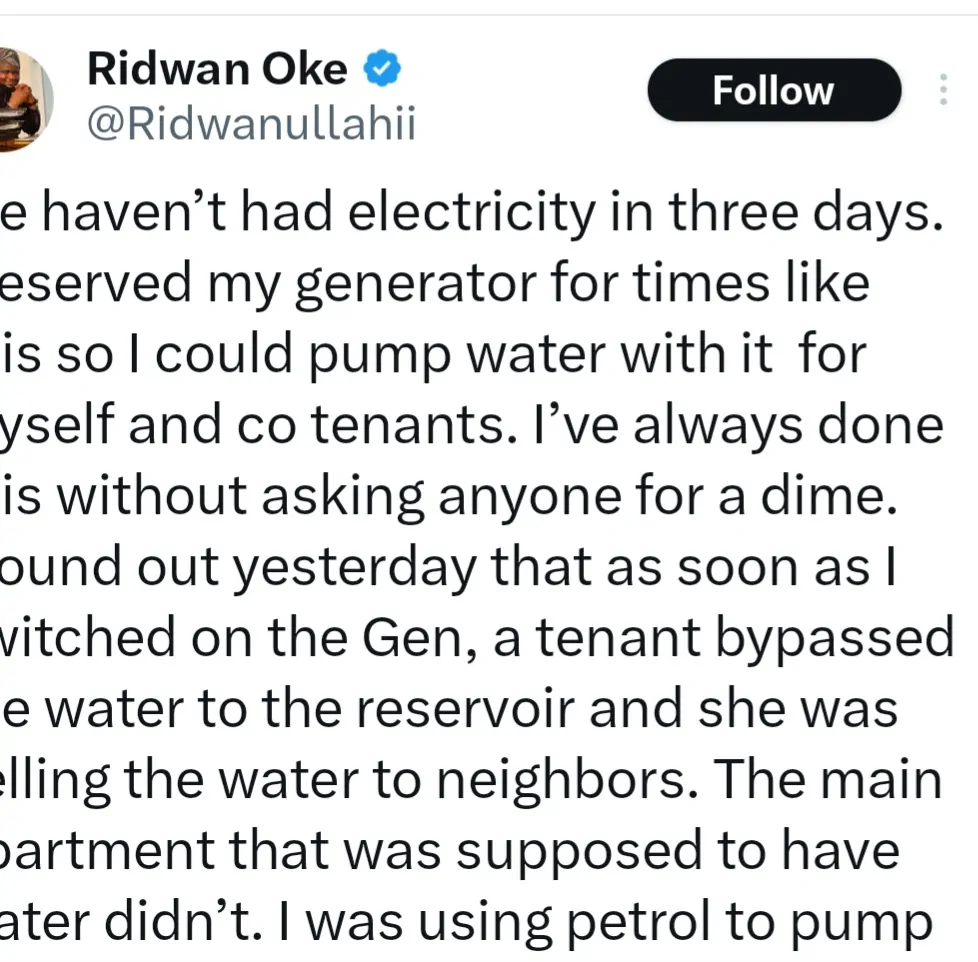Click the display name Ridwan Oke
978x962 pixels.
click(x=217, y=70)
